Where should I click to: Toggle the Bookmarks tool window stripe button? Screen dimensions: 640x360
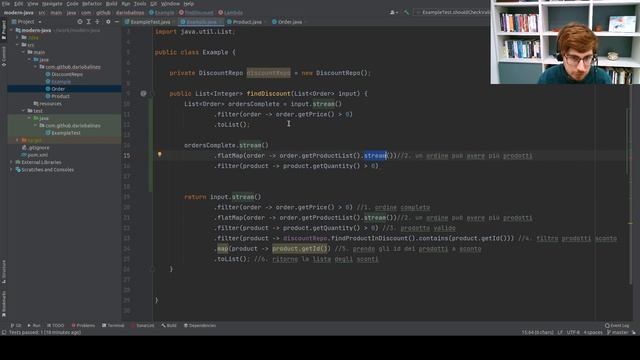[4, 304]
